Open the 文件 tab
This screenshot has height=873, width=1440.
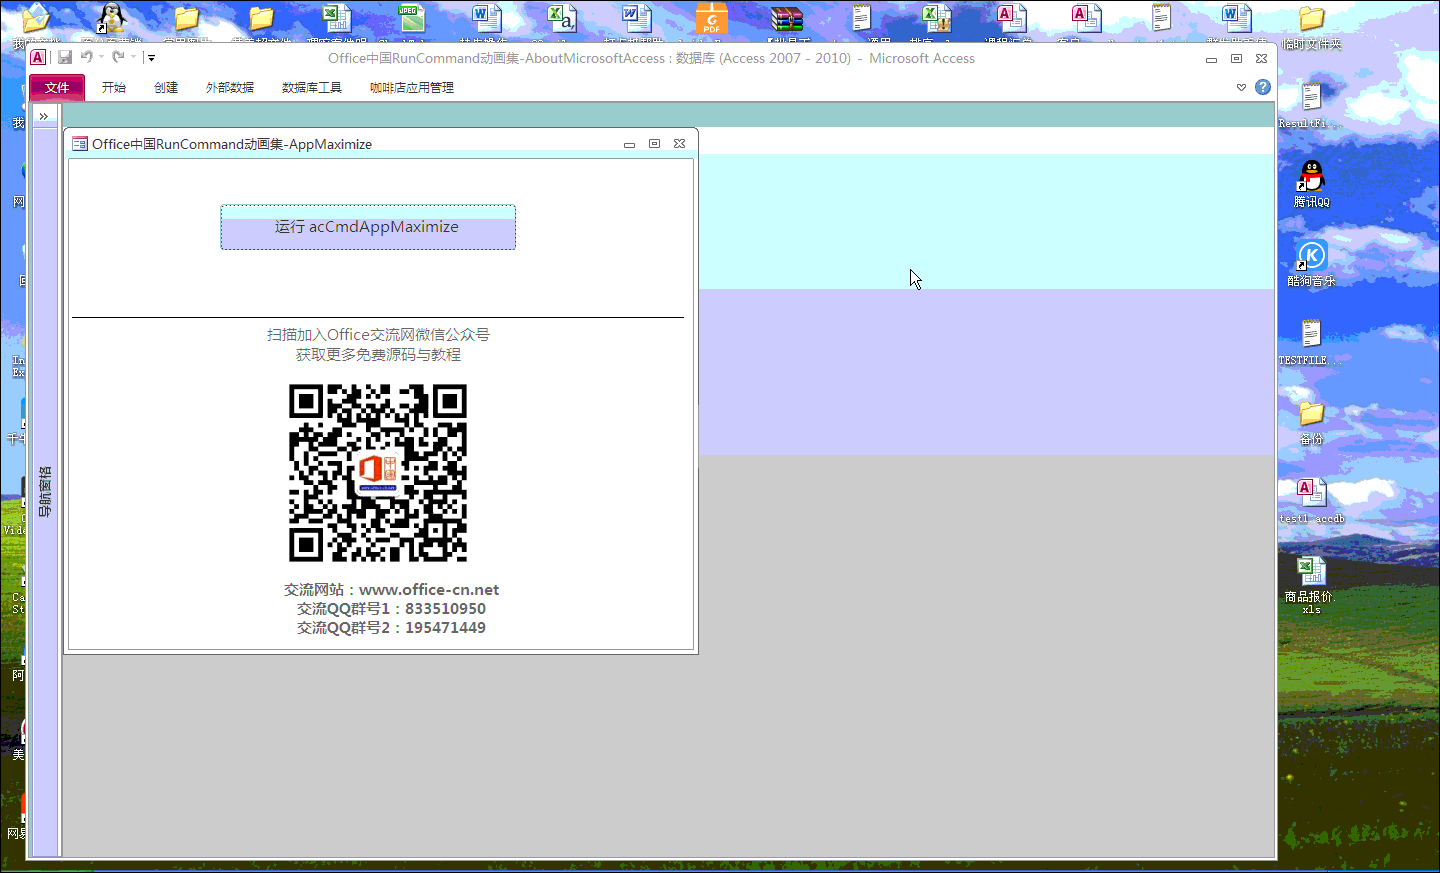coord(57,88)
